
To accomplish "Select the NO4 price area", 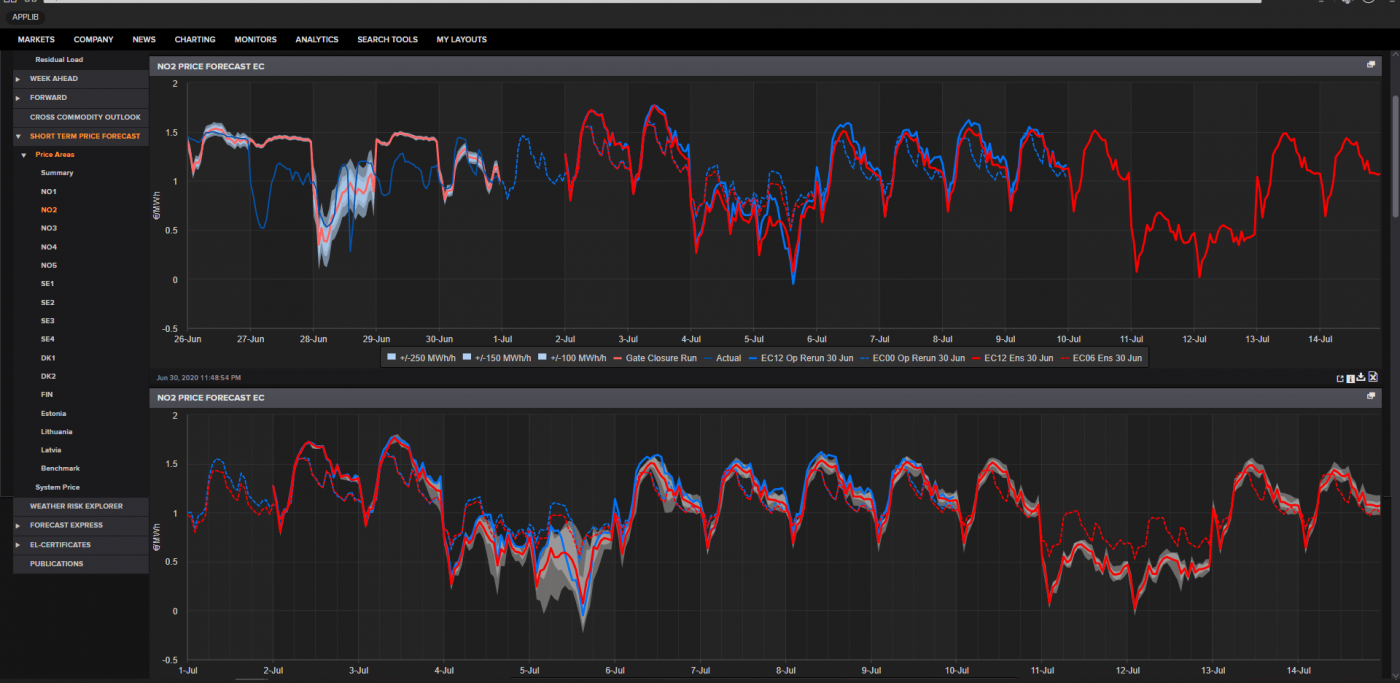I will [x=49, y=247].
